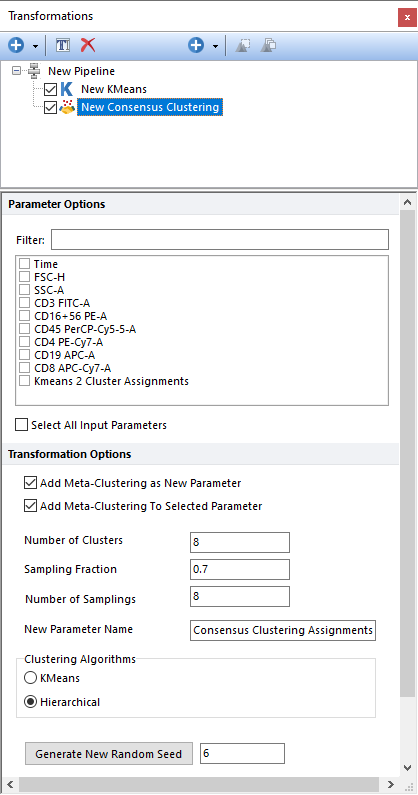Image resolution: width=418 pixels, height=795 pixels.
Task: Open dropdown arrow beside second add icon
Action: (x=215, y=46)
